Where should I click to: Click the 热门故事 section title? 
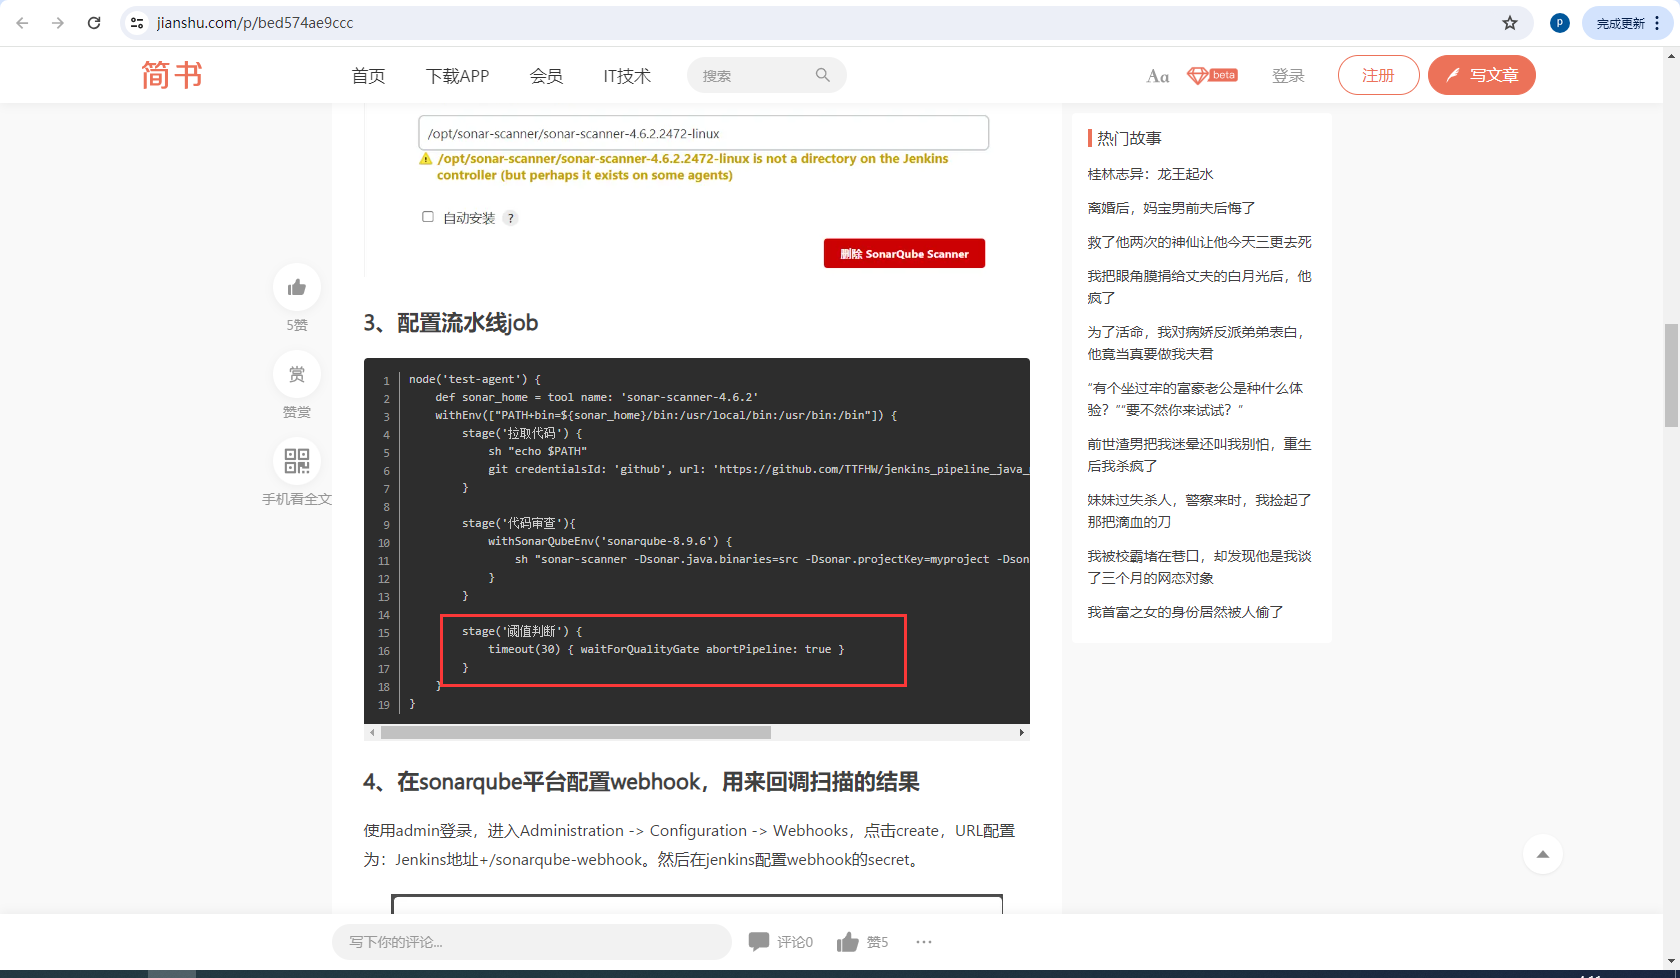click(x=1129, y=138)
